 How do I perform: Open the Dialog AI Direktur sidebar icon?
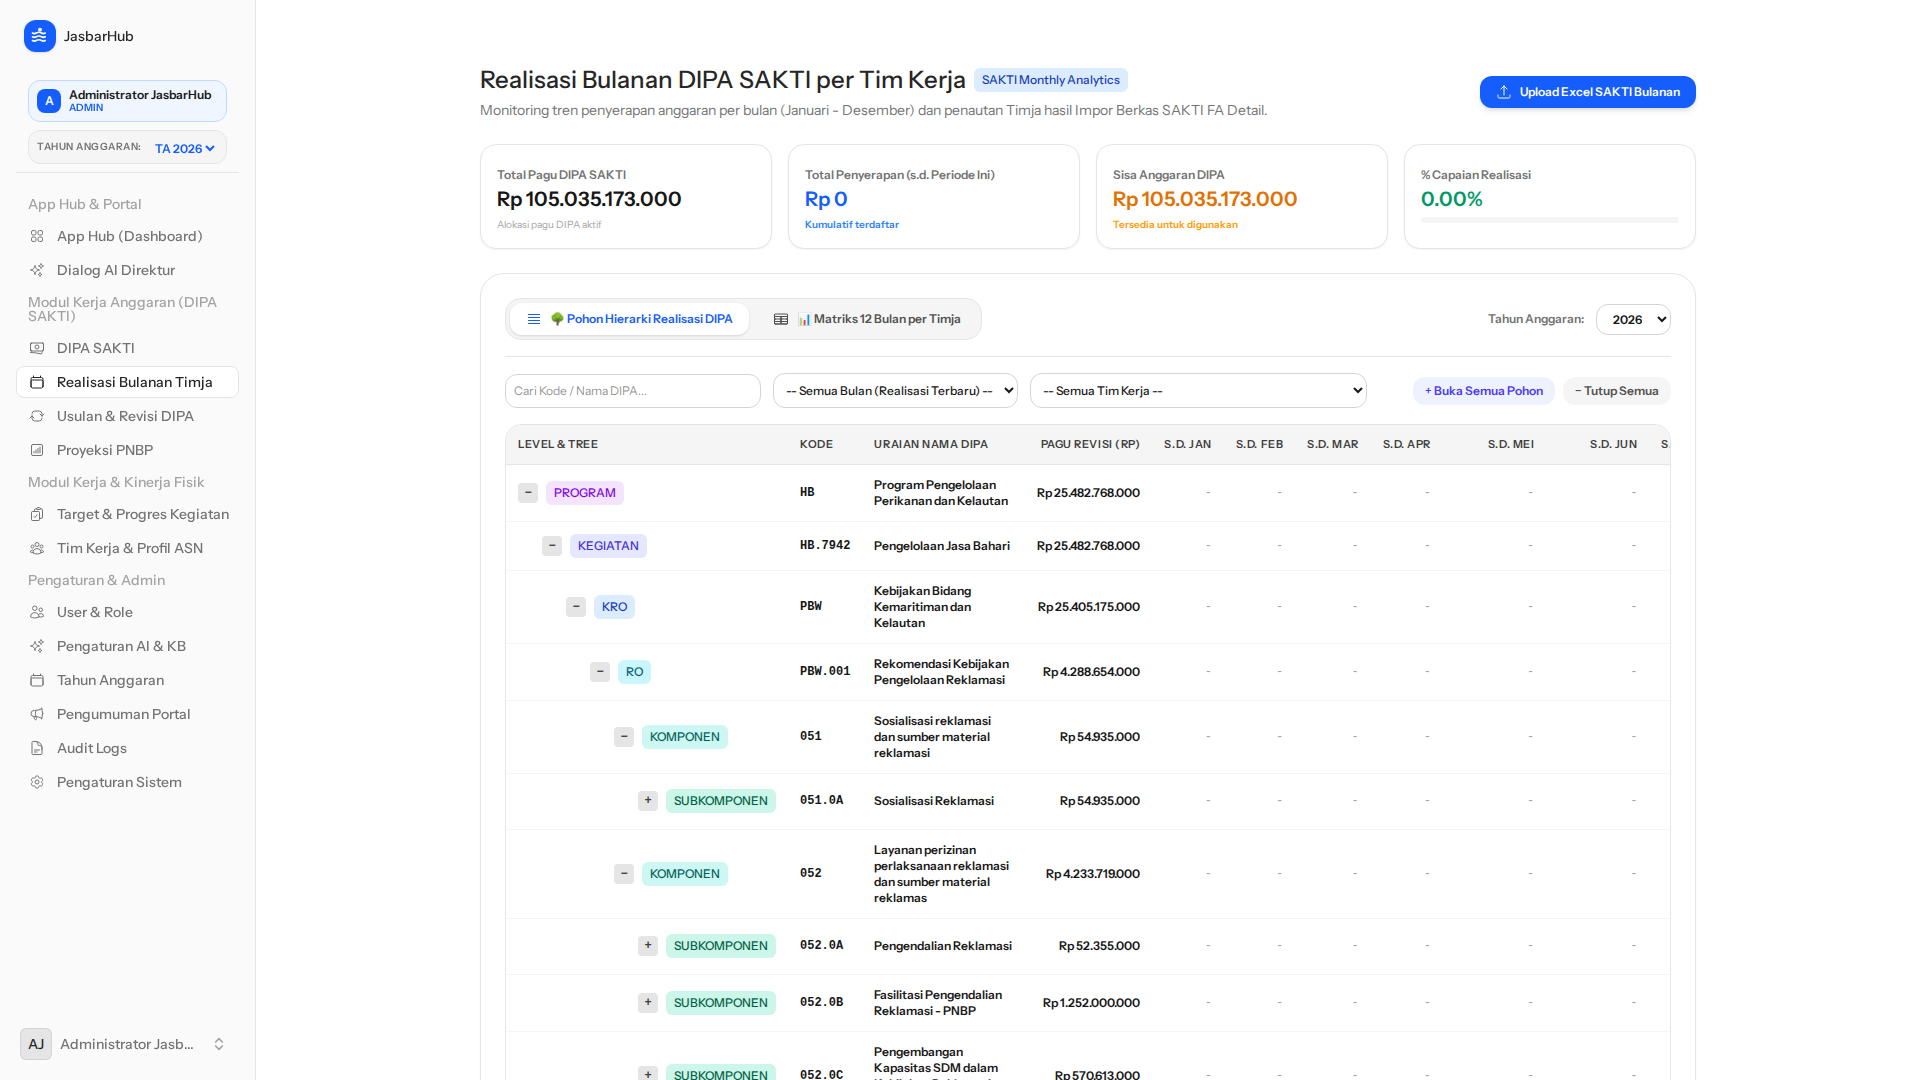37,270
